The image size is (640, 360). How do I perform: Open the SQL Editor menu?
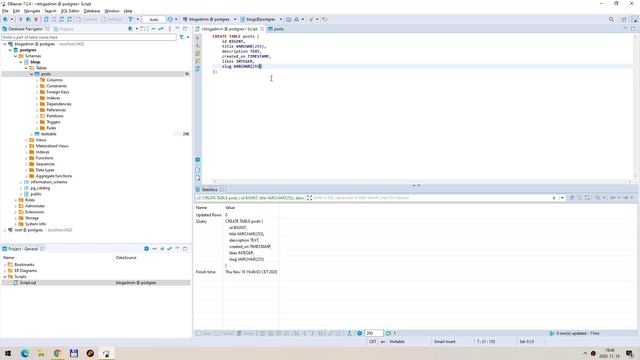pos(70,11)
